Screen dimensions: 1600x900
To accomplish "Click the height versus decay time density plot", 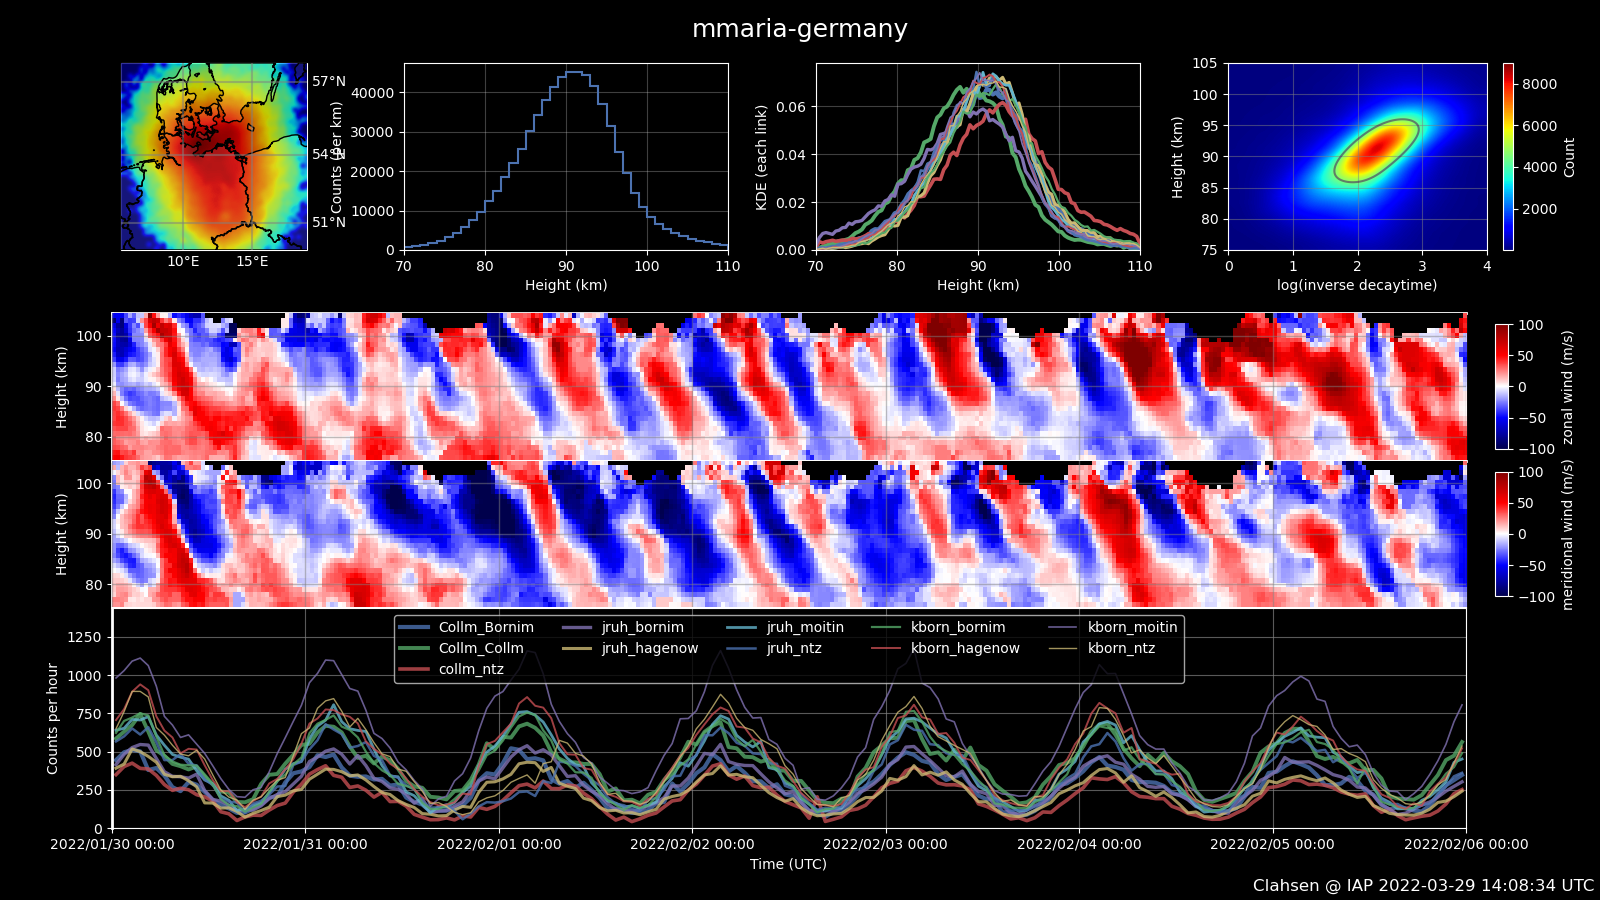I will (1358, 157).
